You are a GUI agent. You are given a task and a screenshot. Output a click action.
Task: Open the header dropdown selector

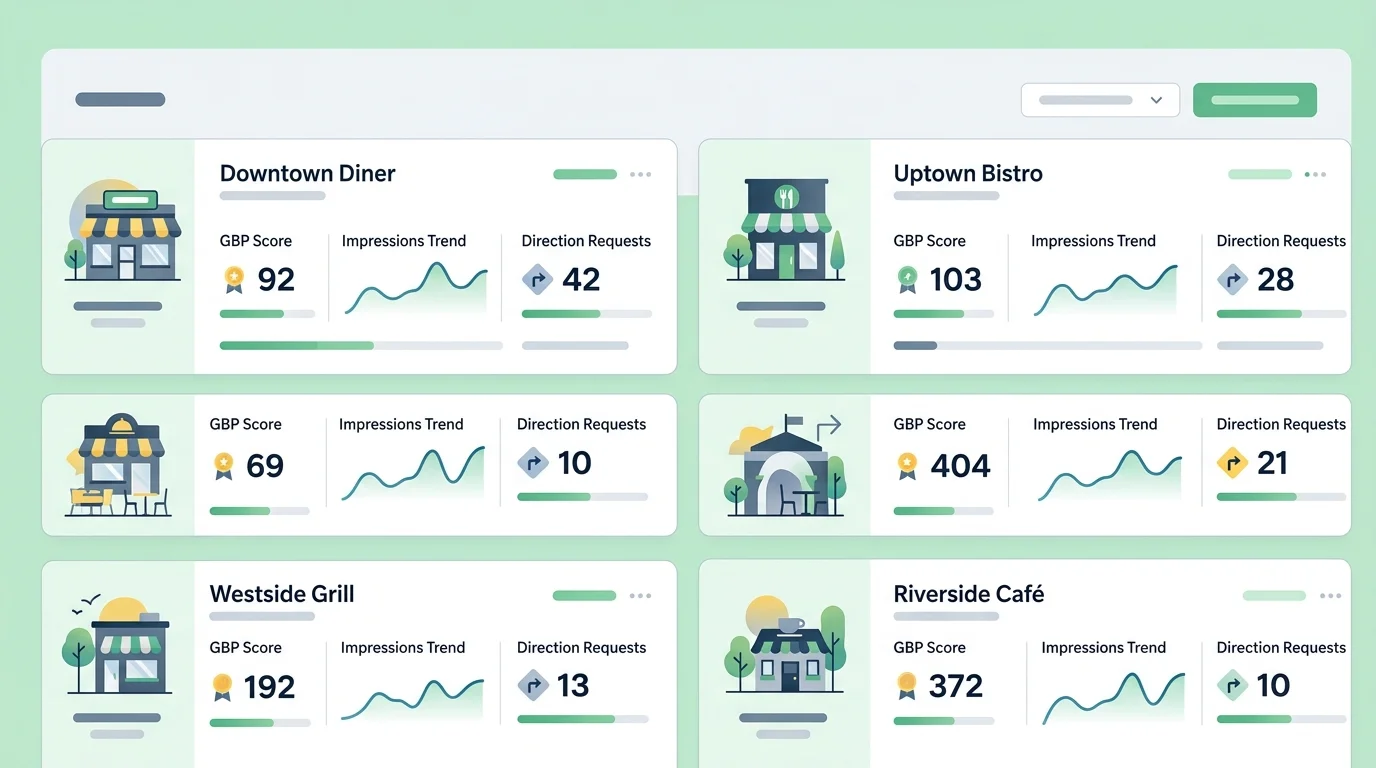1100,100
